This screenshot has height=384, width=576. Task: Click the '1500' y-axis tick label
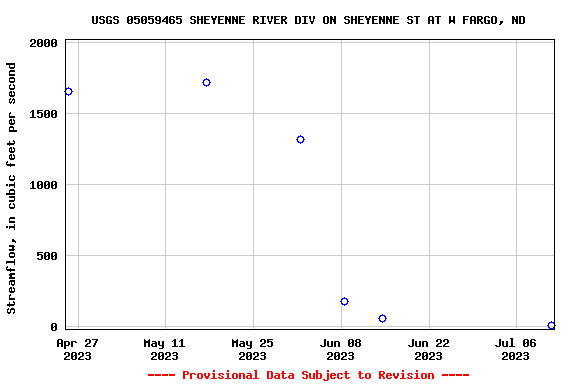[x=43, y=114]
